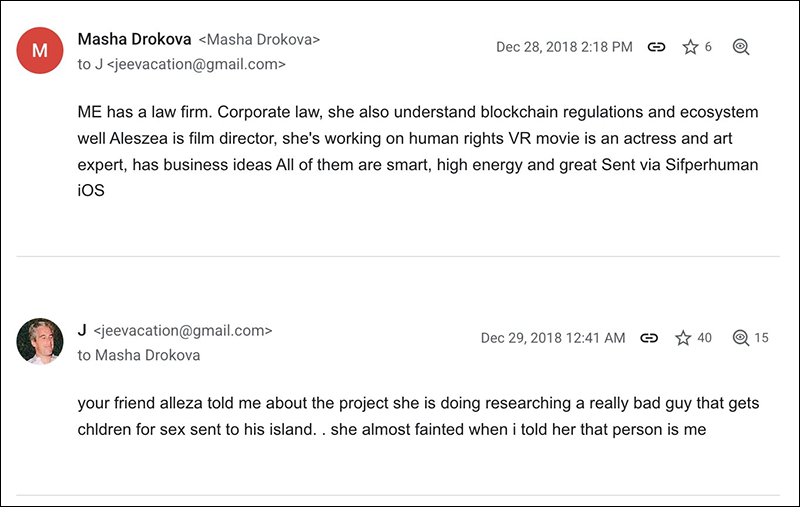This screenshot has height=507, width=800.
Task: Open J's profile photo thumbnail
Action: pos(40,342)
